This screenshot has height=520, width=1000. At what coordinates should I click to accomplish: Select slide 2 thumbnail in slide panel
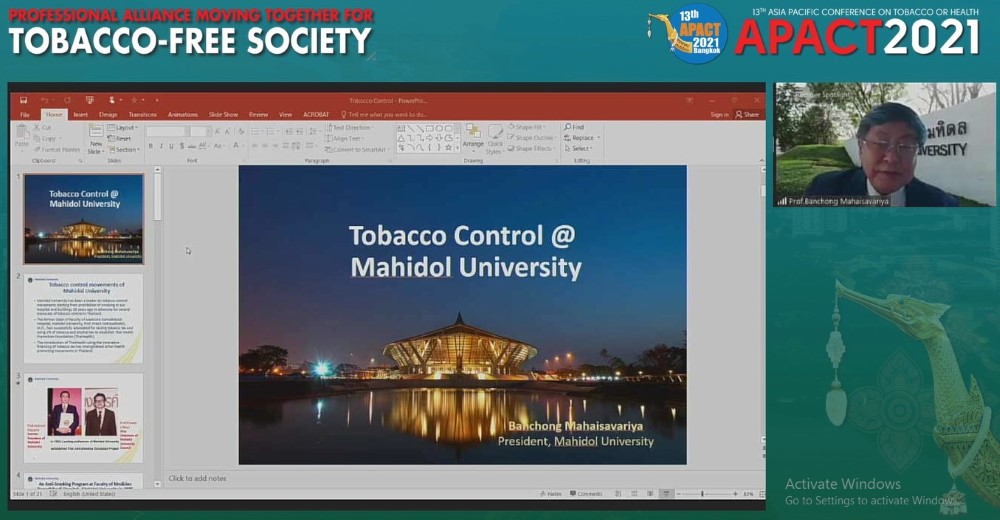point(84,319)
